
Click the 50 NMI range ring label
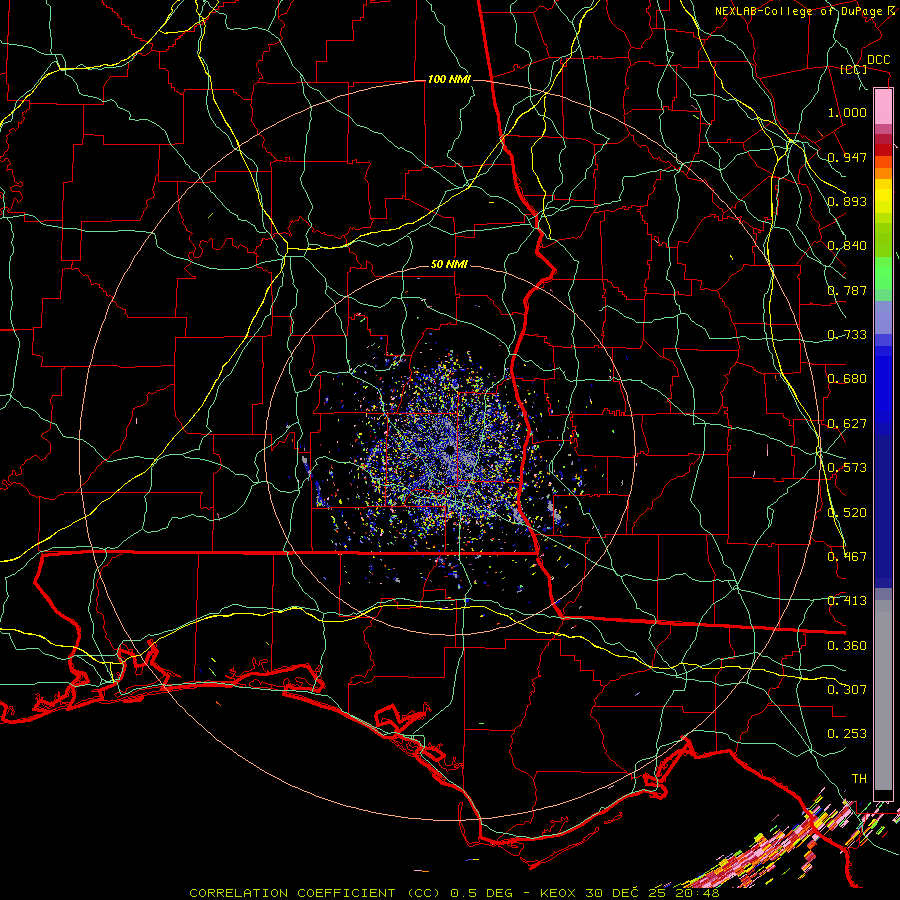pyautogui.click(x=449, y=264)
